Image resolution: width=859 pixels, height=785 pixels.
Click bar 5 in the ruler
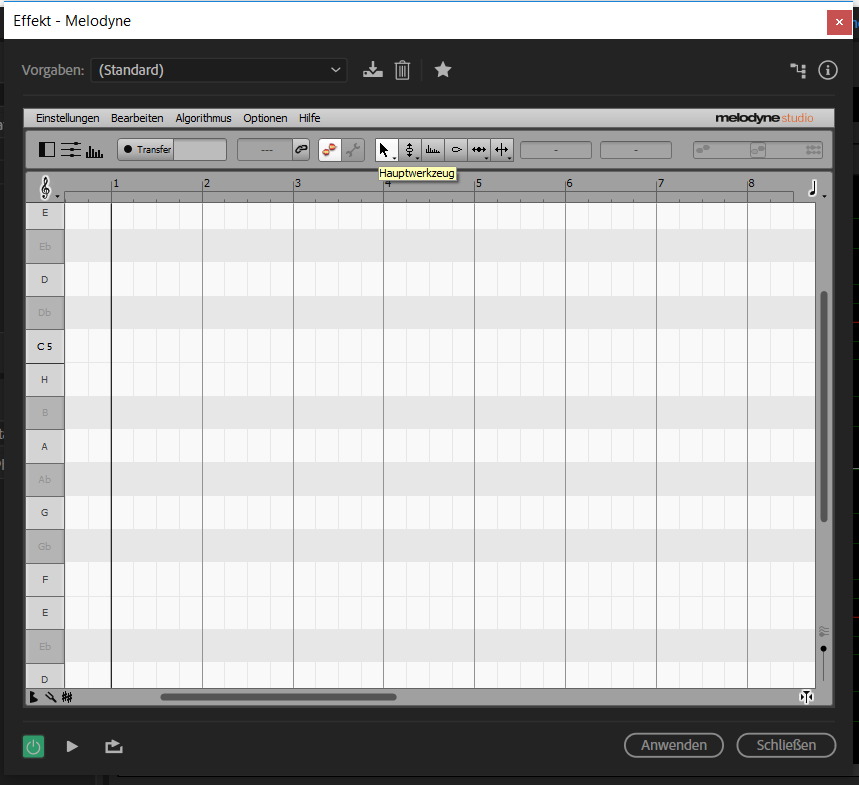(478, 184)
